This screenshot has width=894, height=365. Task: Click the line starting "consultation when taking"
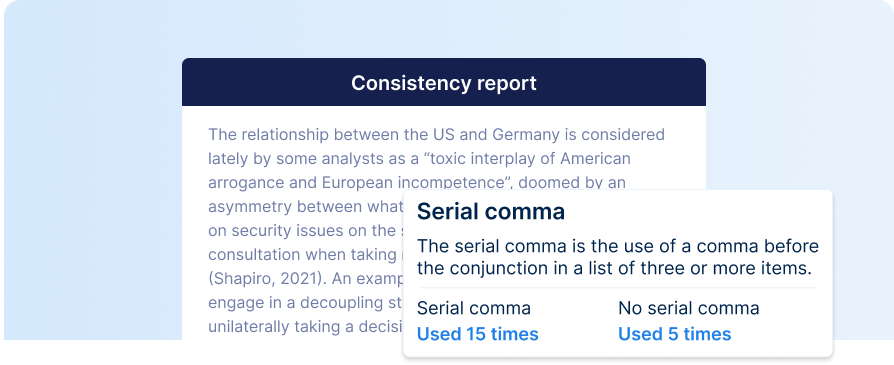pos(305,254)
